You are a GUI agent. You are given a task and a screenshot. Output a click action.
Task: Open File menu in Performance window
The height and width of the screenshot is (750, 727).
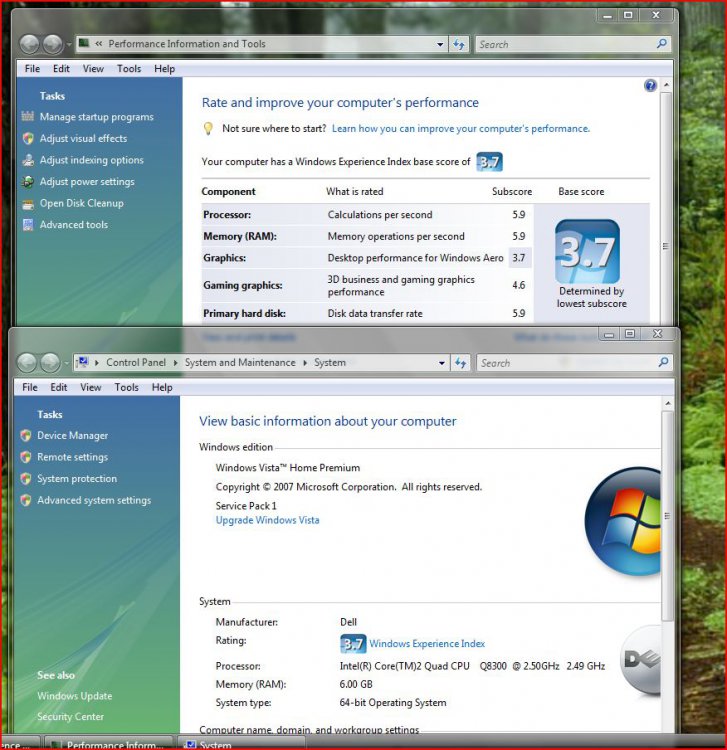[x=32, y=68]
